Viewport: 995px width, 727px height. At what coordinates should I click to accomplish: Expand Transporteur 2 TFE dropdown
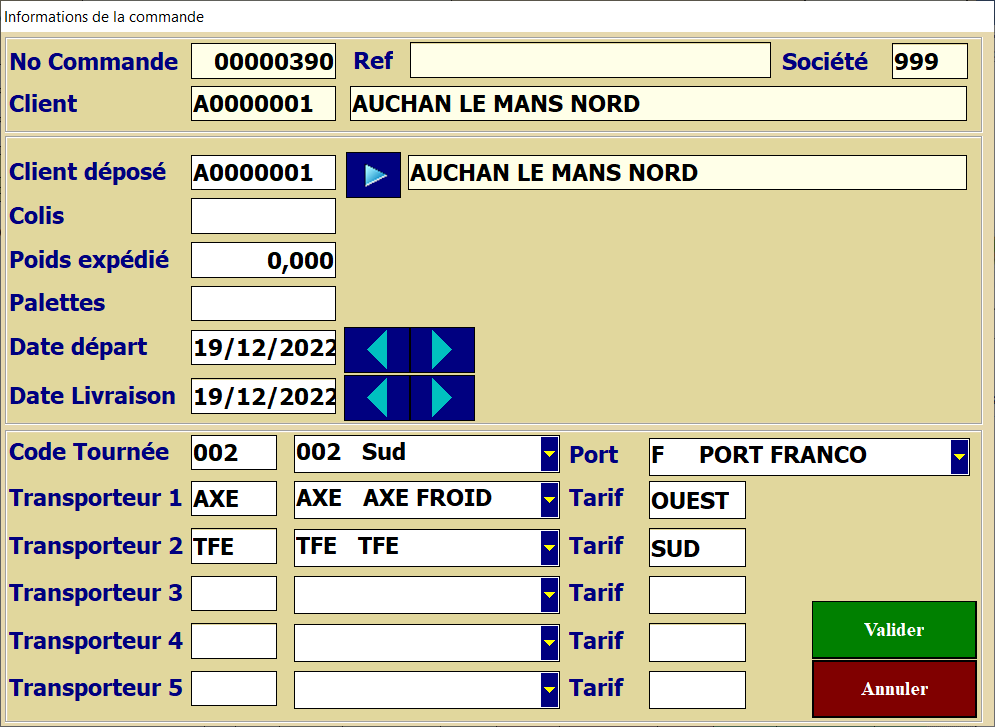549,547
